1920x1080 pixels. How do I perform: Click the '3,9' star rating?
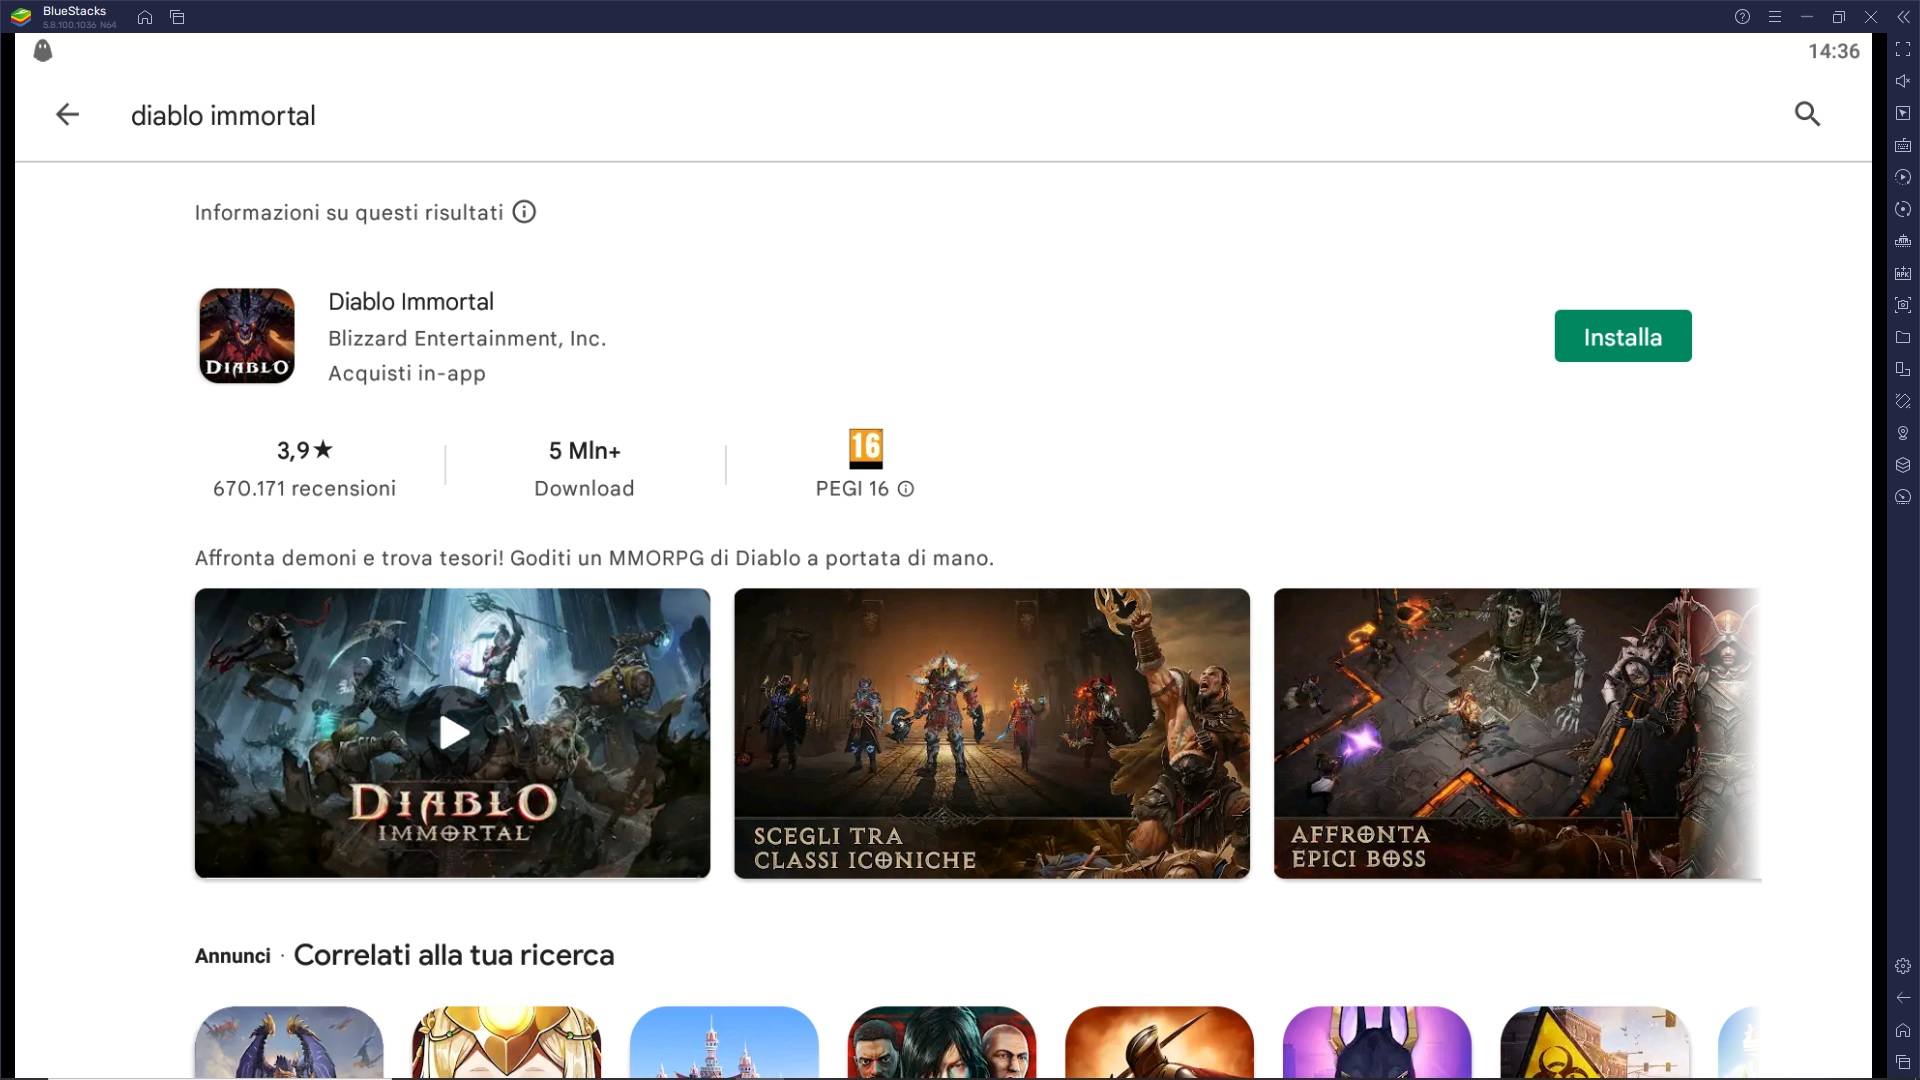(x=304, y=451)
